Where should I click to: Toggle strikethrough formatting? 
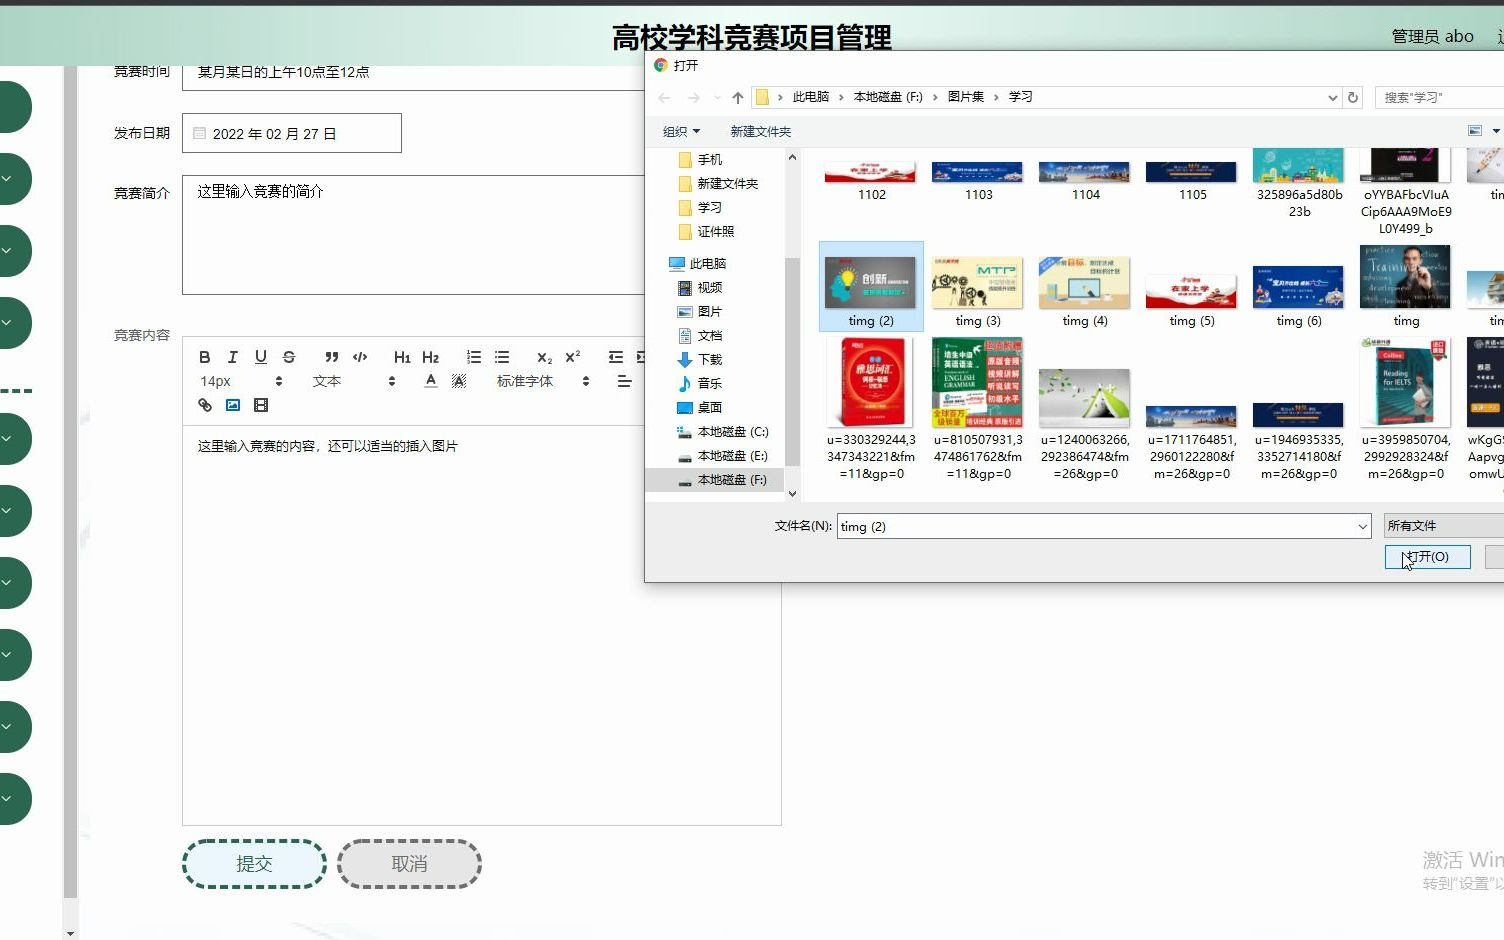(288, 357)
